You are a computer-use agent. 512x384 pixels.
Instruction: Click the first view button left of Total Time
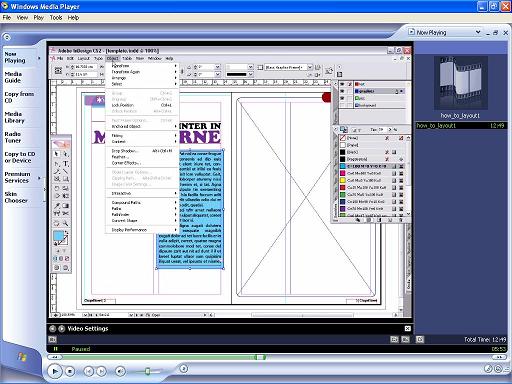tap(394, 339)
